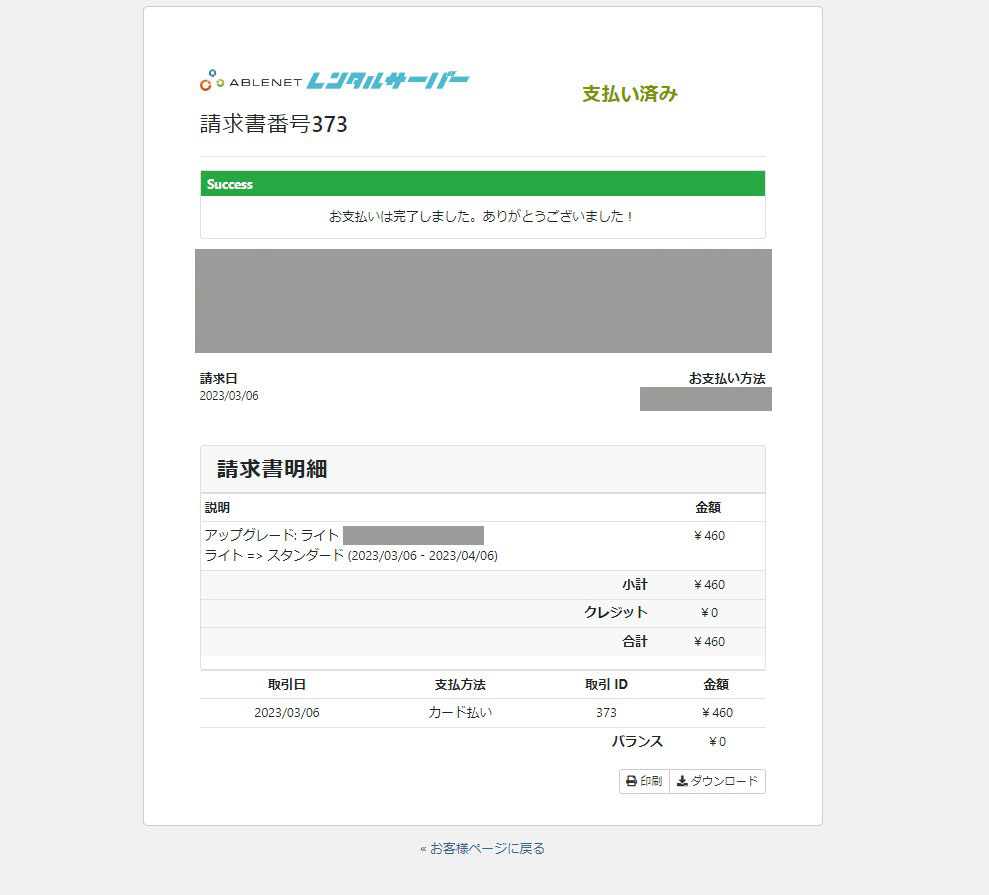Click the 請求書明細 section heading
The width and height of the screenshot is (989, 895).
click(x=272, y=469)
